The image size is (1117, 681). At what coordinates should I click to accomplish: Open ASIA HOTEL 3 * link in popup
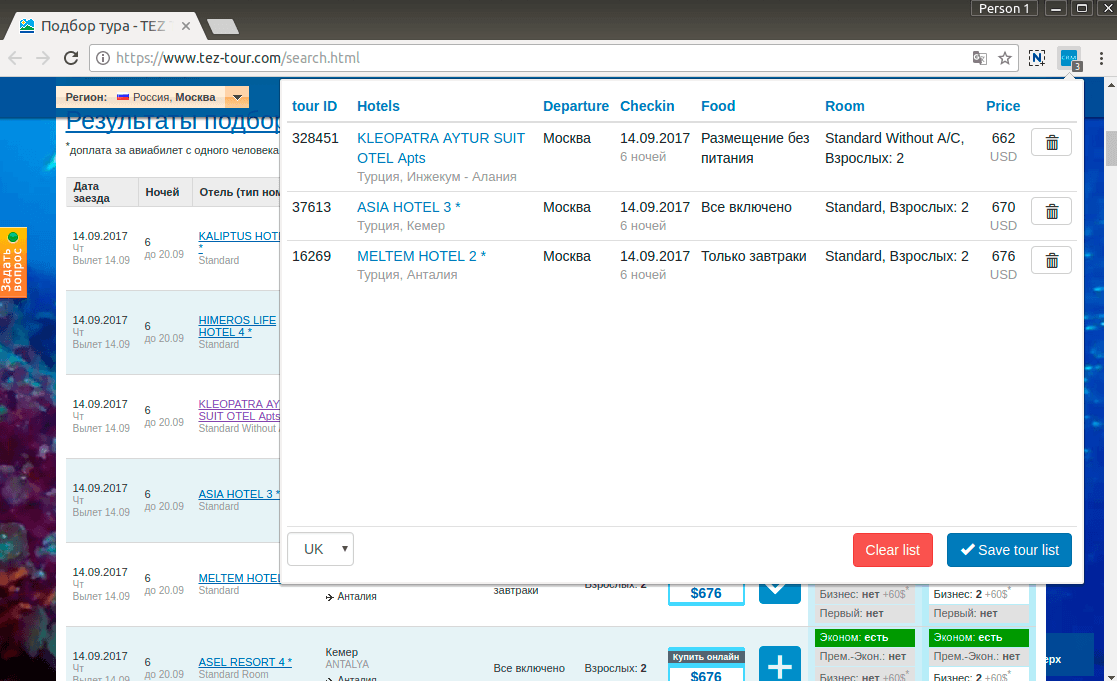point(409,207)
